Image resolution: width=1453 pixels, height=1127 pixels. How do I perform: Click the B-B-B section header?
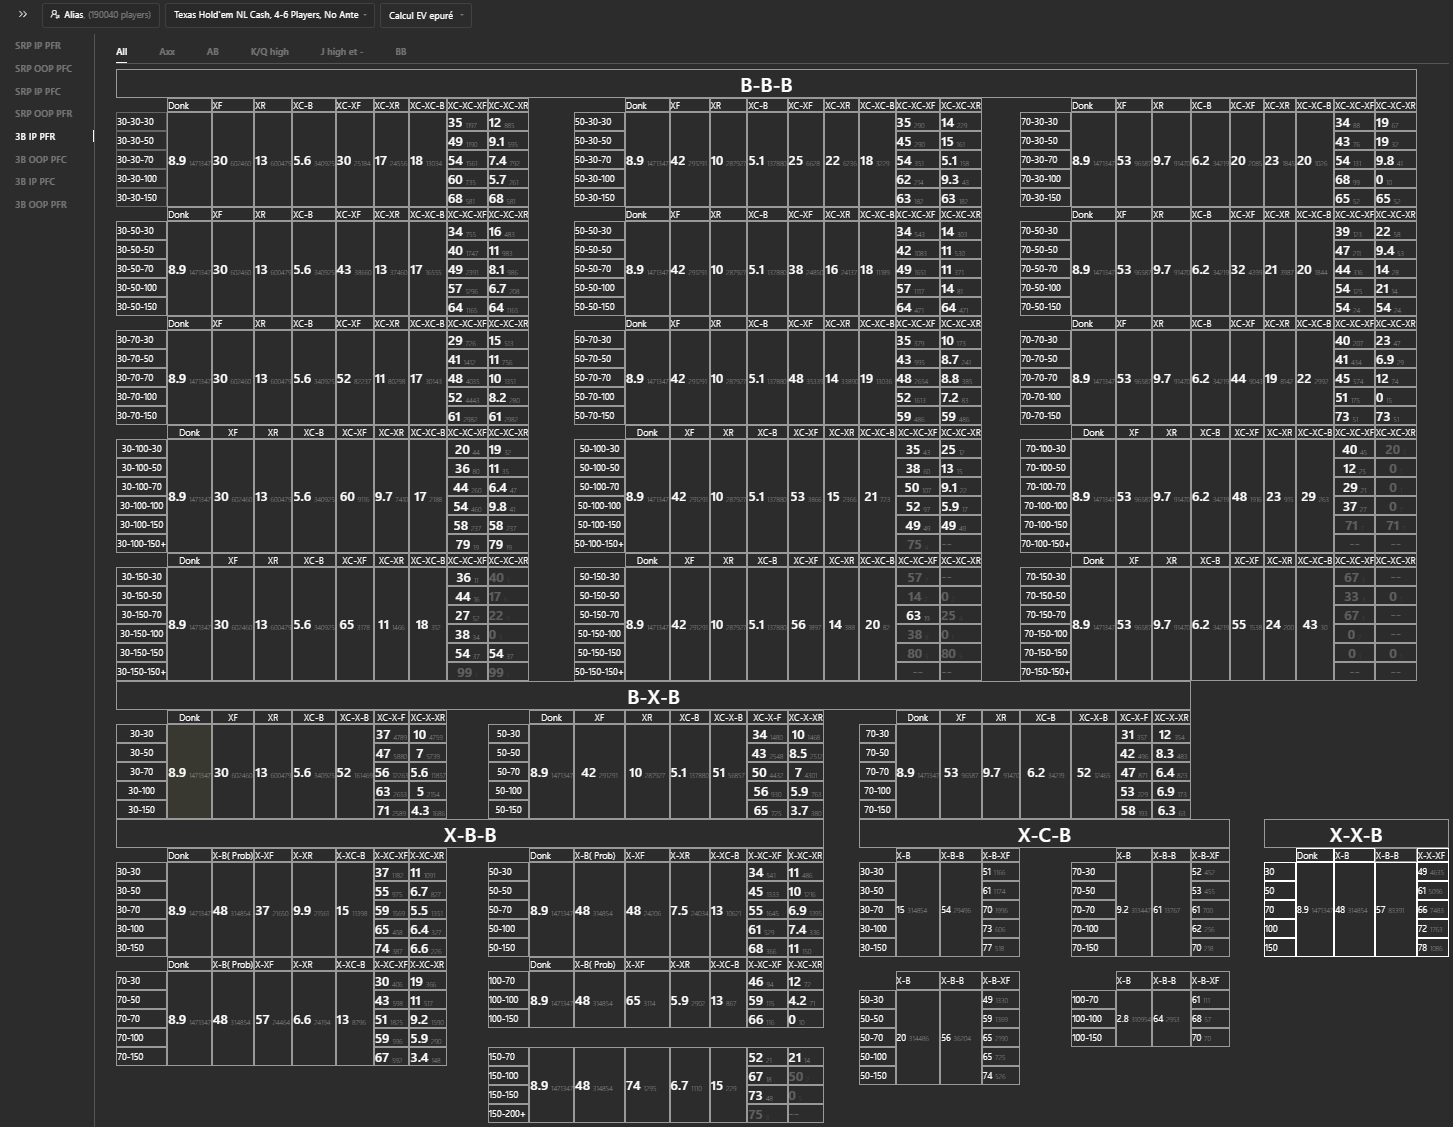(766, 85)
